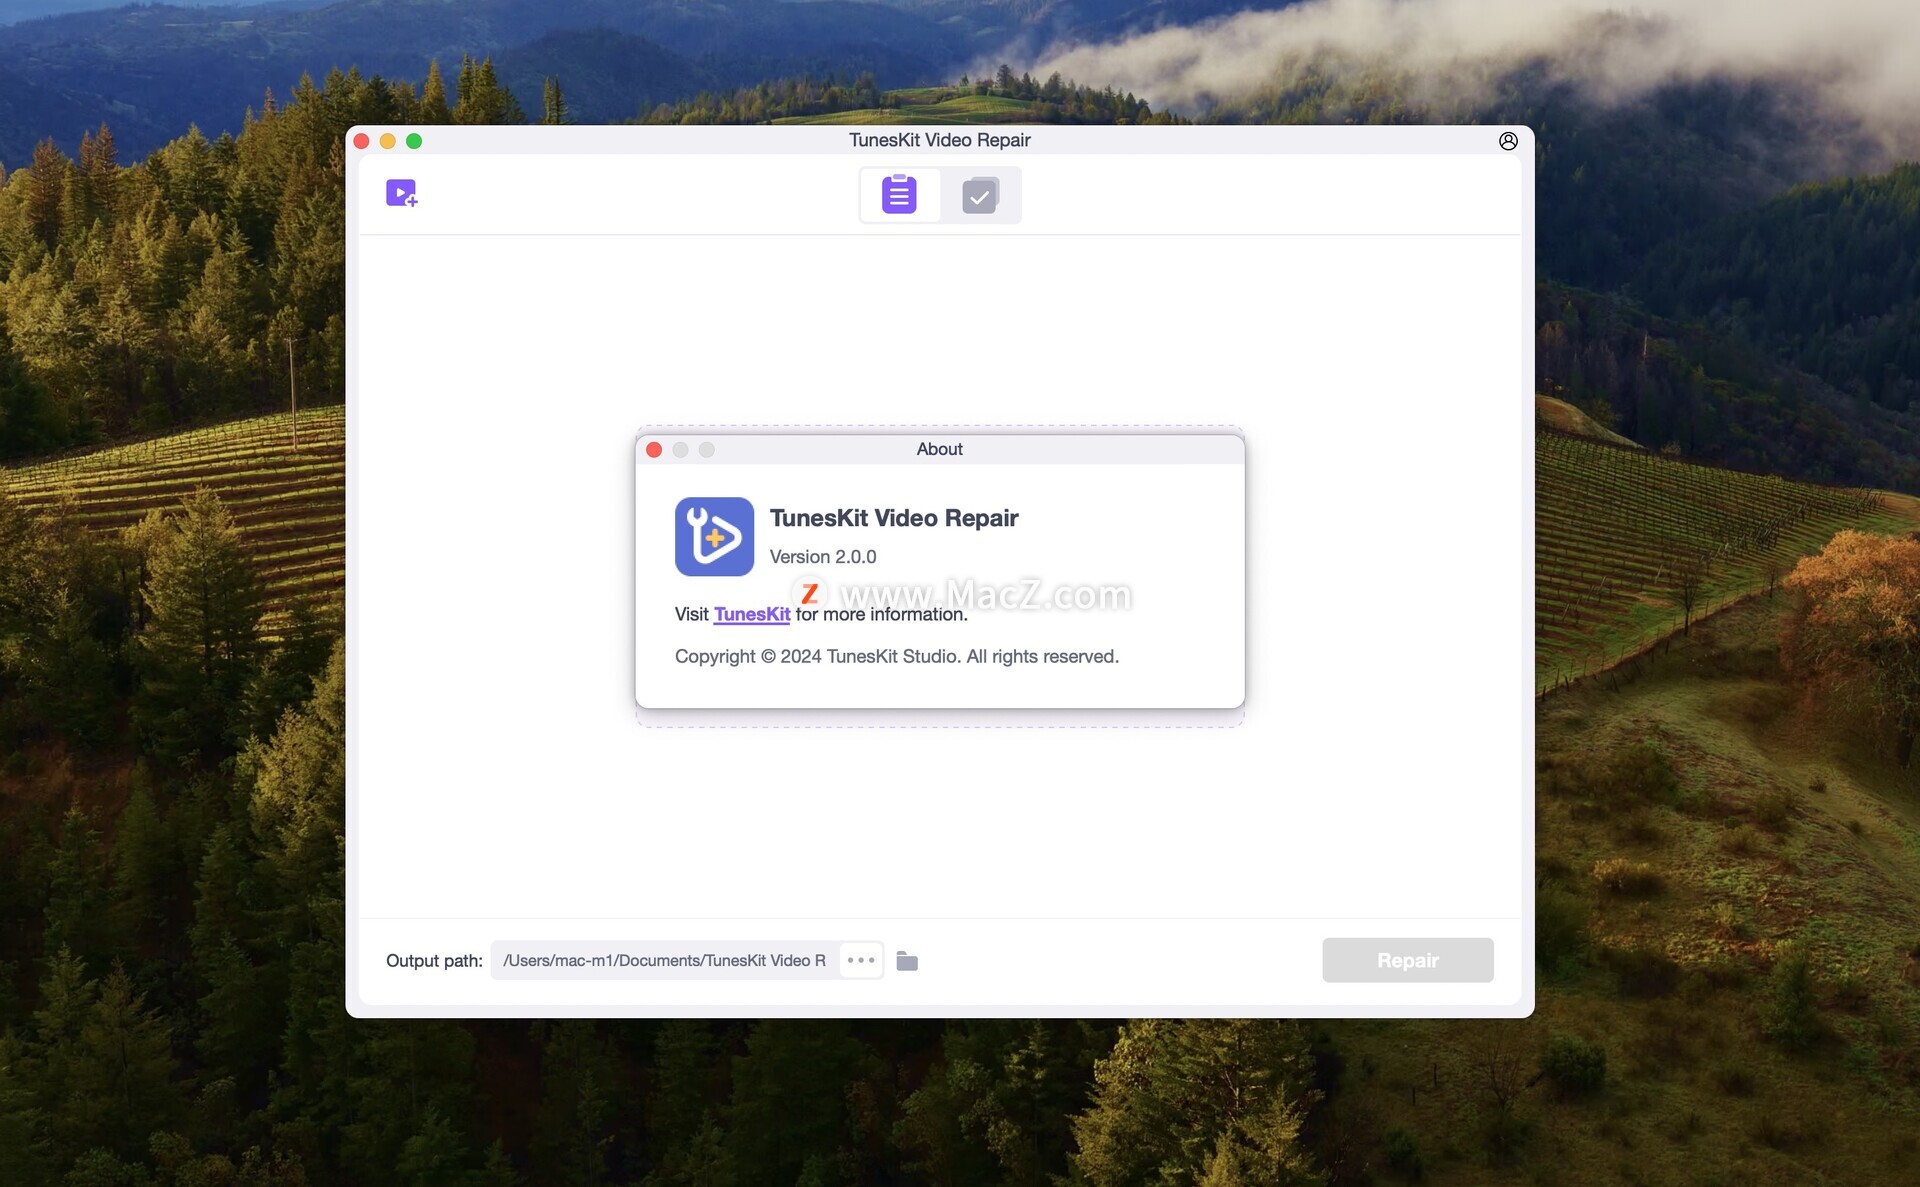Click the output path text field
The width and height of the screenshot is (1920, 1187).
click(664, 960)
